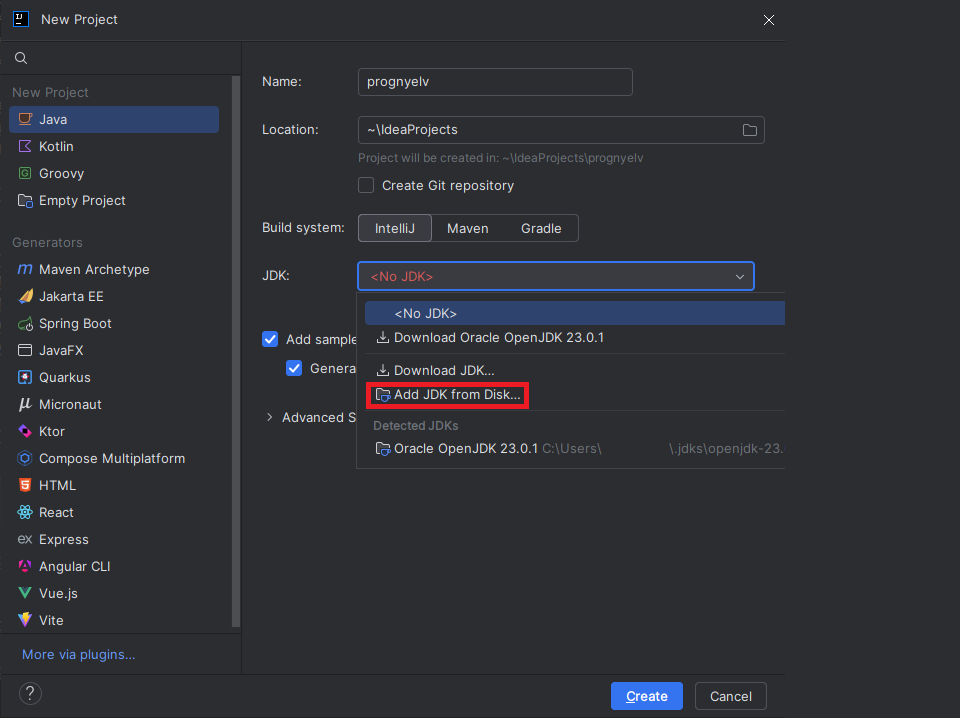
Task: Select Micronaut generator
Action: pos(114,404)
